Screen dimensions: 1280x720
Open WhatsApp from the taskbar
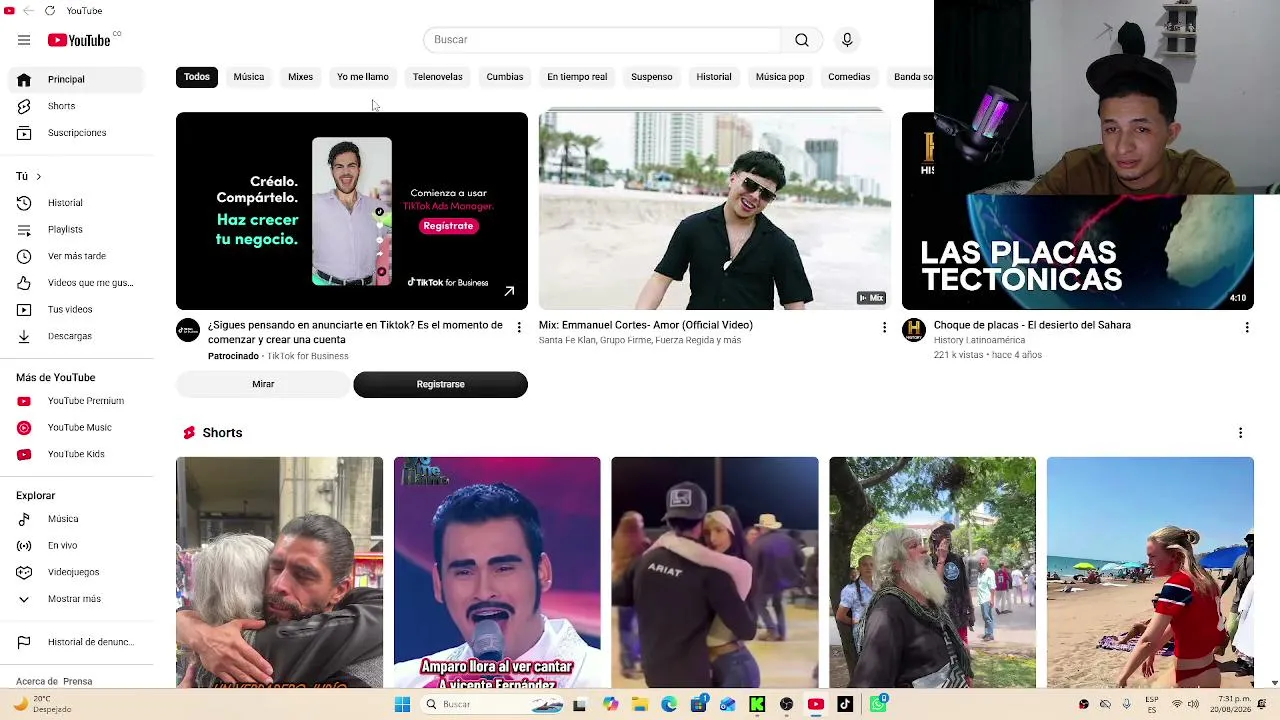click(x=878, y=704)
